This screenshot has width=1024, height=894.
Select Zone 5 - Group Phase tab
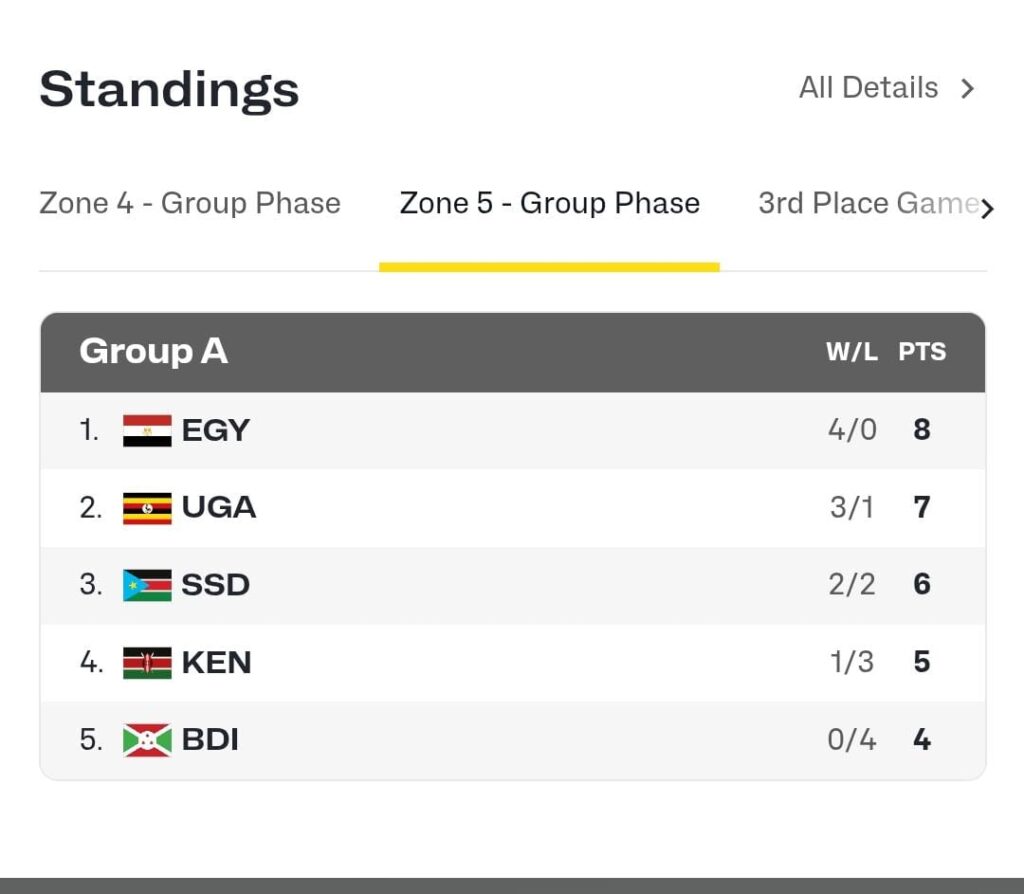pyautogui.click(x=549, y=203)
